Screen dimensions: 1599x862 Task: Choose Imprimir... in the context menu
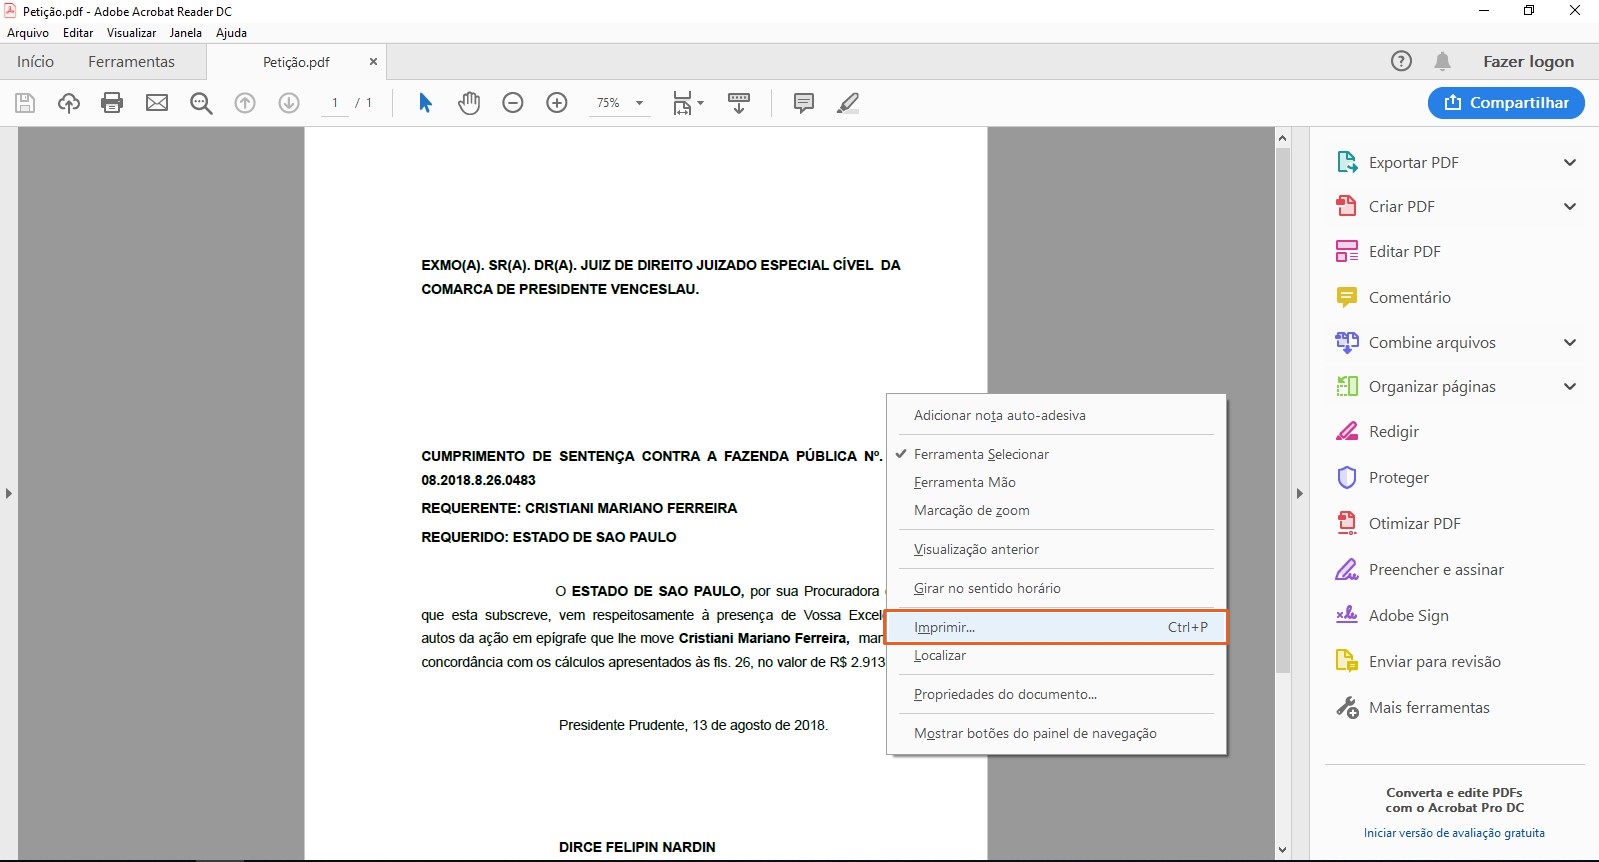click(1056, 627)
